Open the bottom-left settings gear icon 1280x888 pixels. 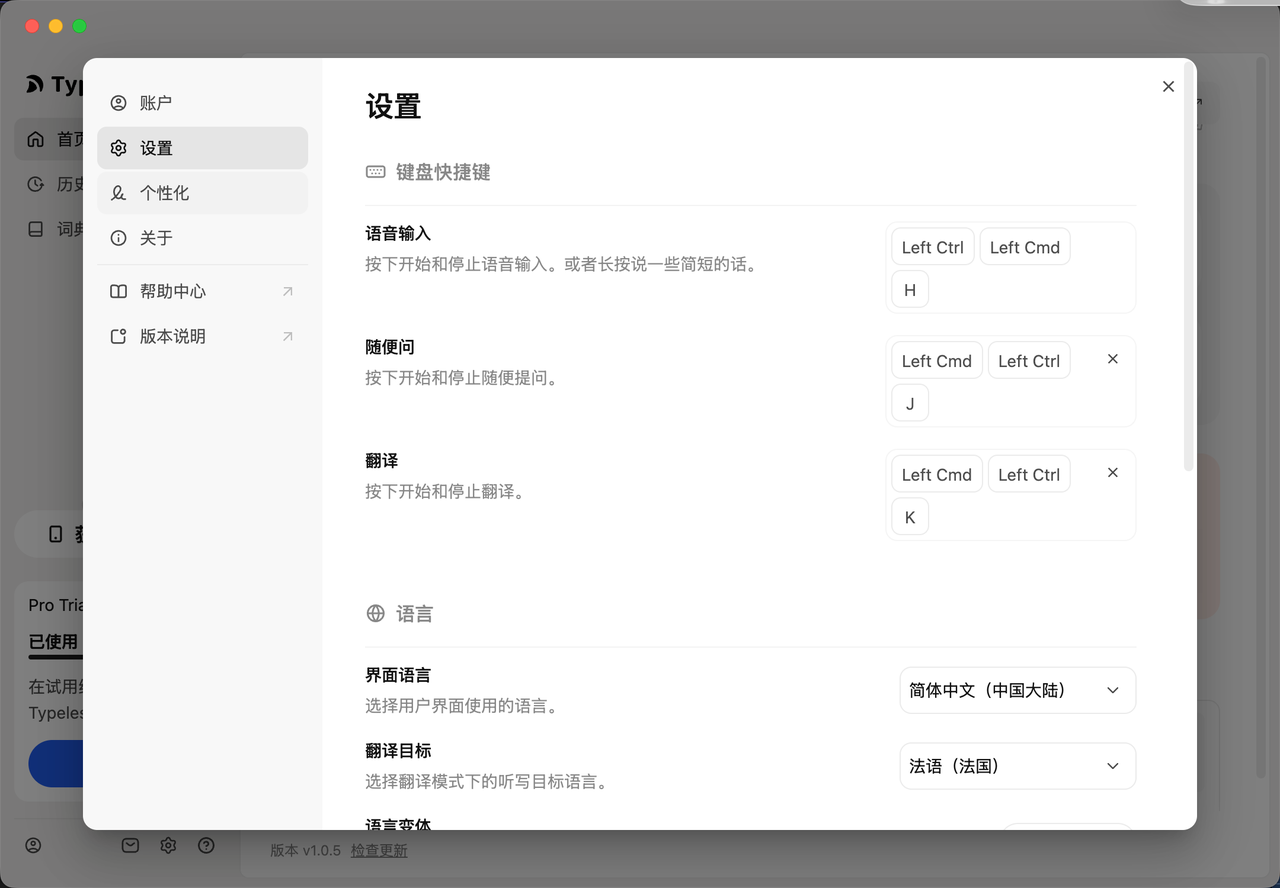[168, 846]
